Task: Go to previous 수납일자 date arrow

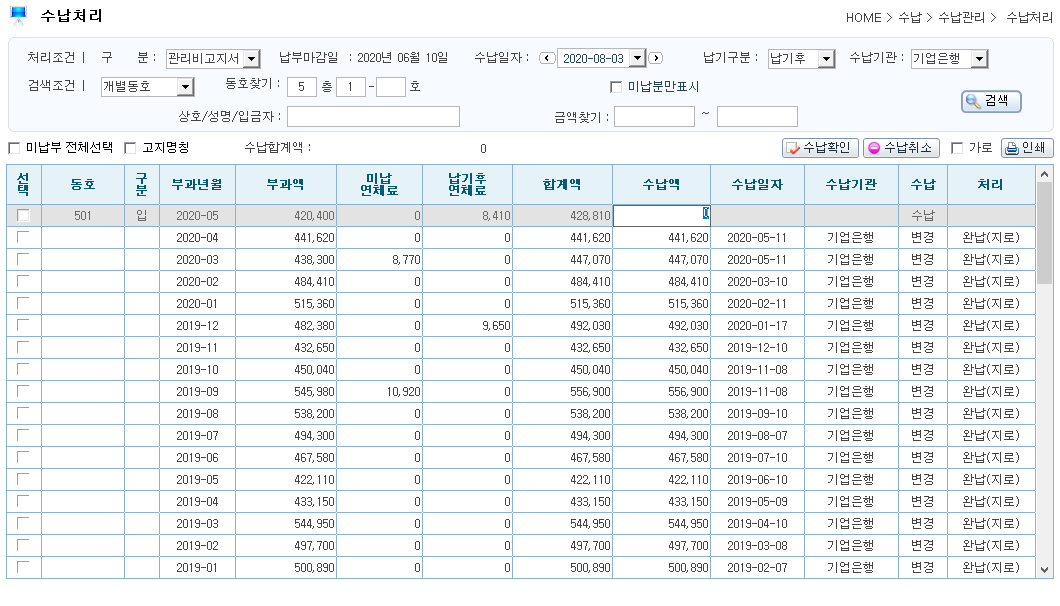Action: pyautogui.click(x=547, y=58)
